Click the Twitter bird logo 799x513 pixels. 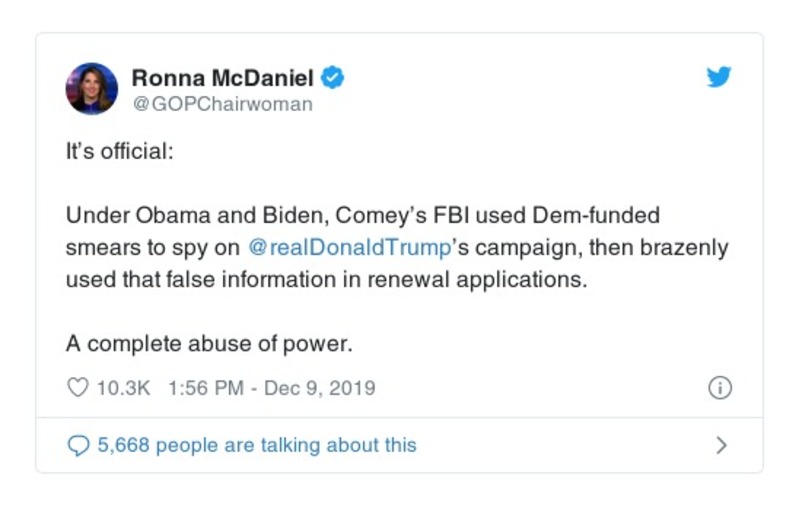pos(718,78)
